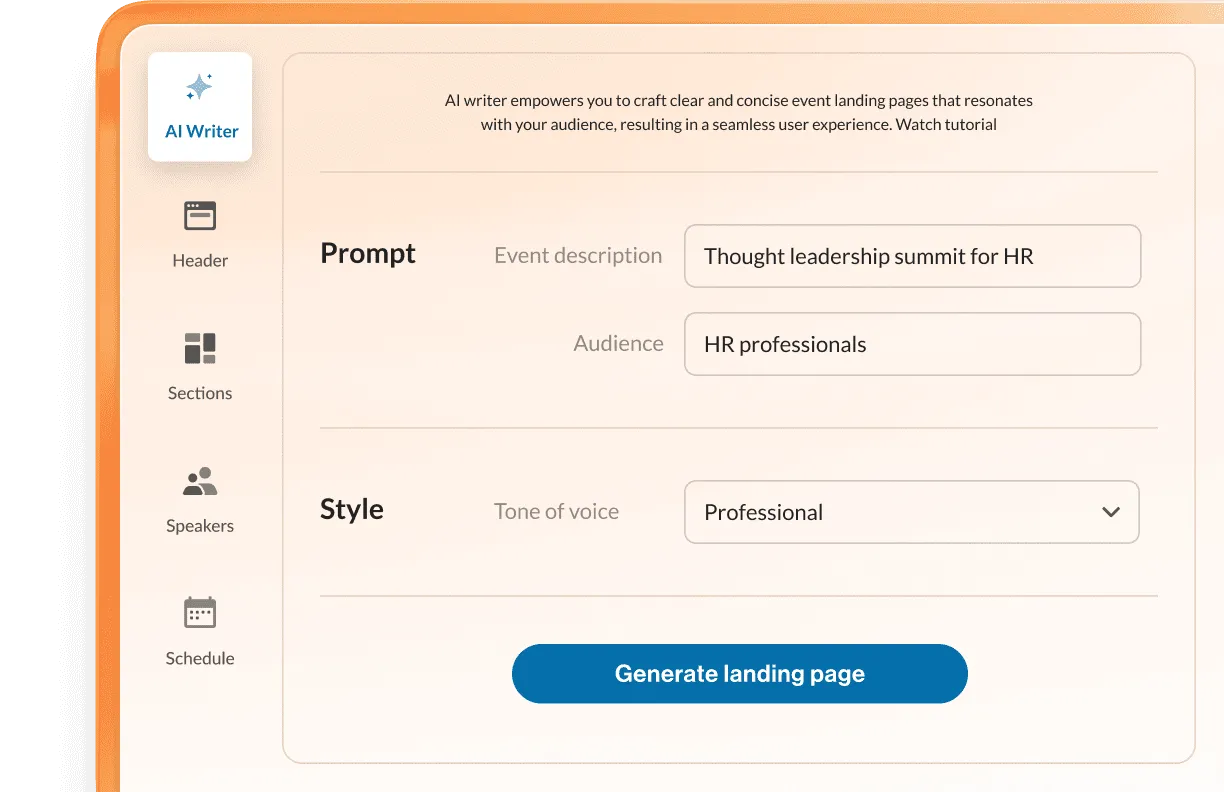Viewport: 1224px width, 792px height.
Task: Select the browser-window icon above Header label
Action: (x=199, y=214)
